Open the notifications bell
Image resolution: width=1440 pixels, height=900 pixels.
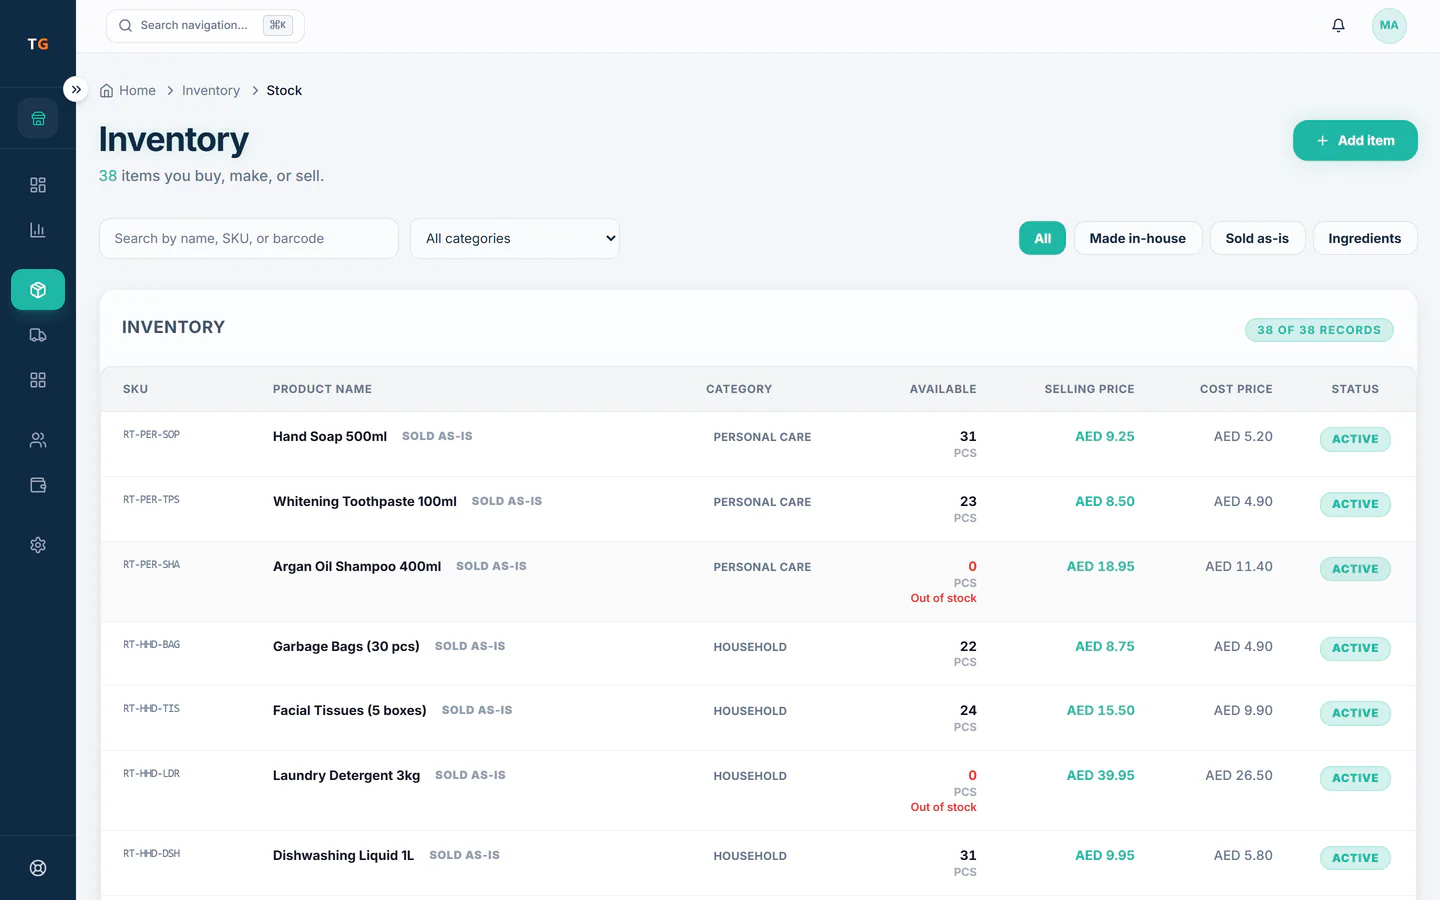click(1338, 26)
